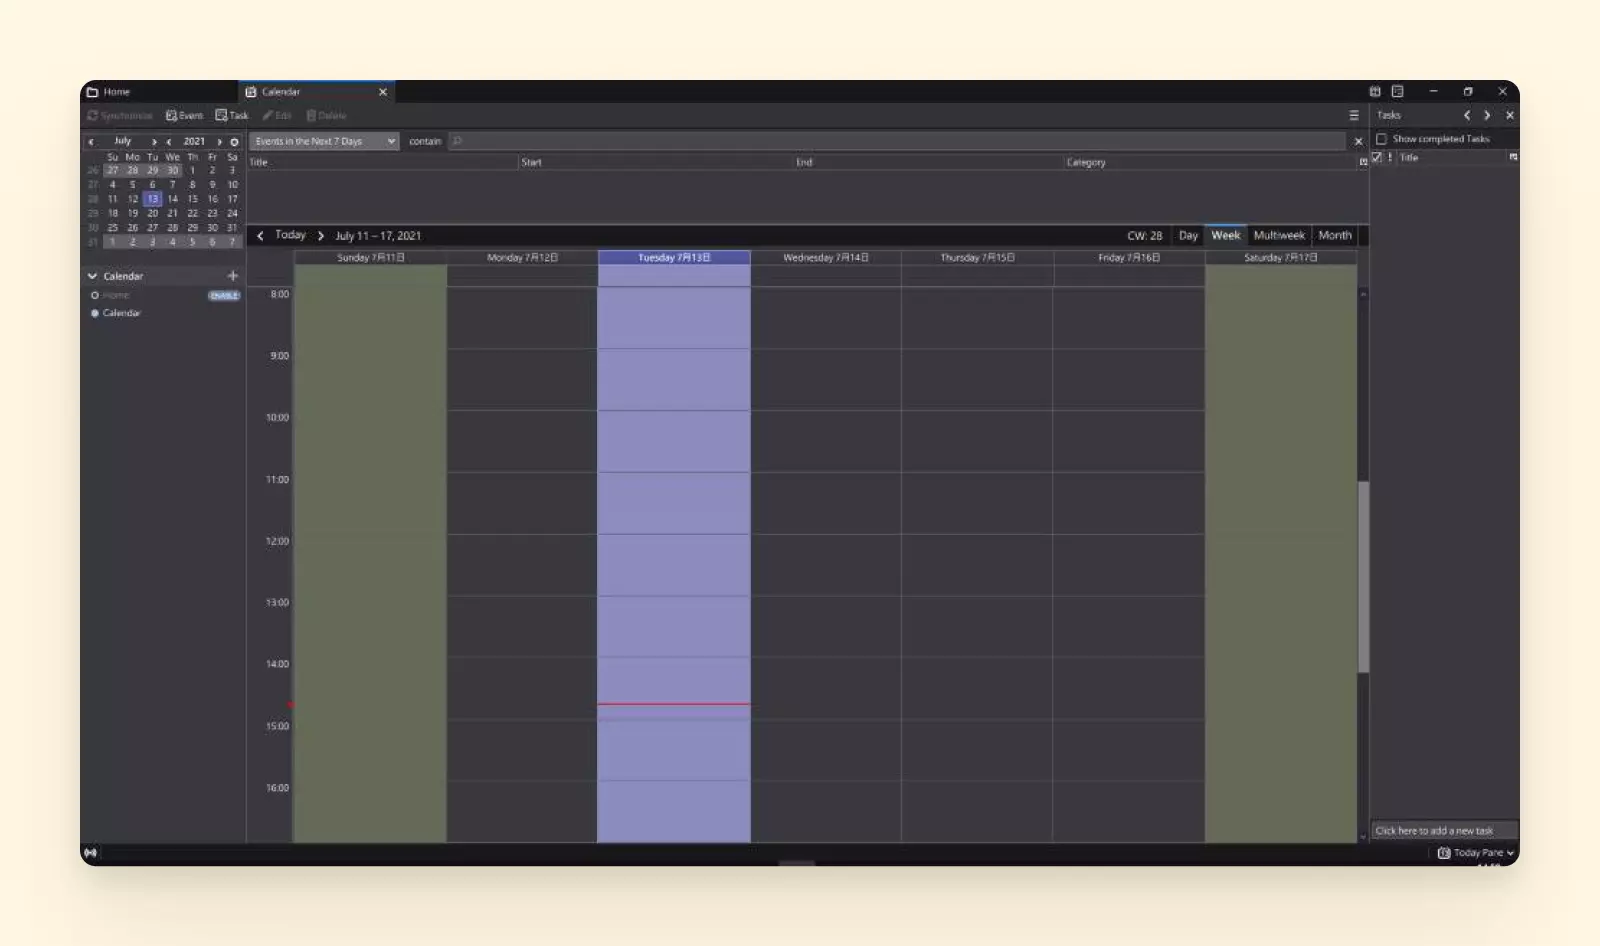This screenshot has width=1600, height=946.
Task: Click the Enable button for Home calendar
Action: [x=224, y=296]
